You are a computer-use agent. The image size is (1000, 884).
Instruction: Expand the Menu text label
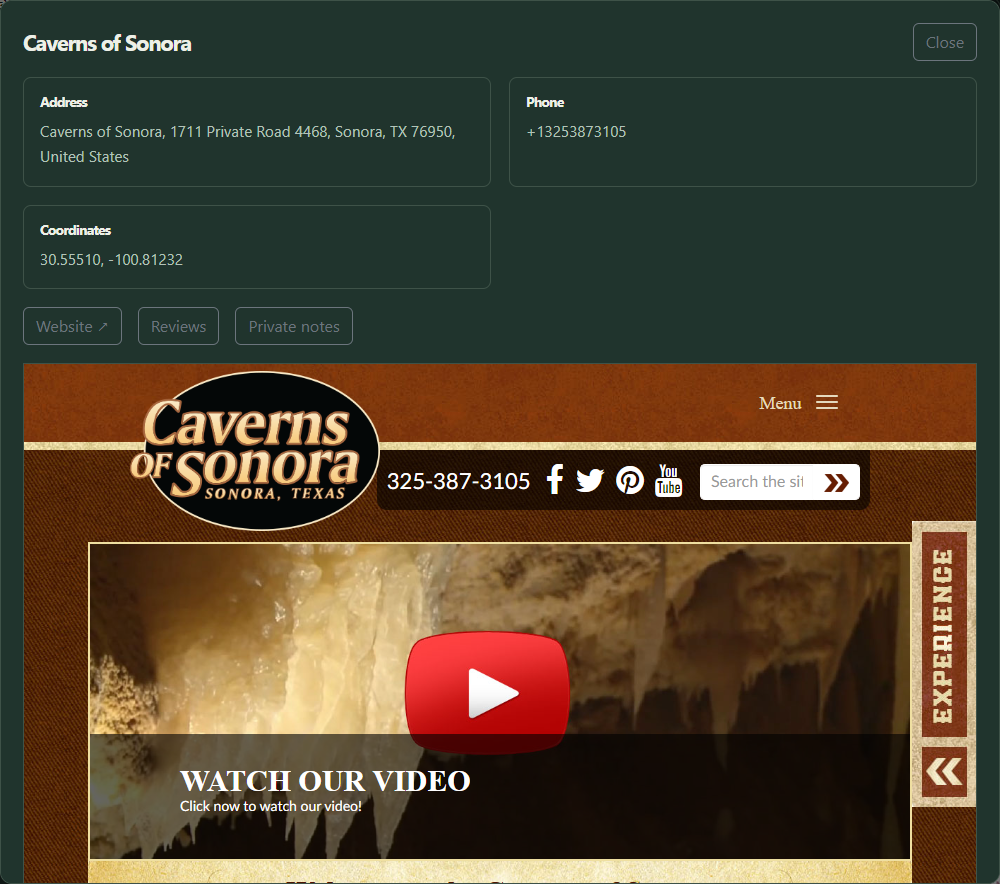click(x=780, y=403)
